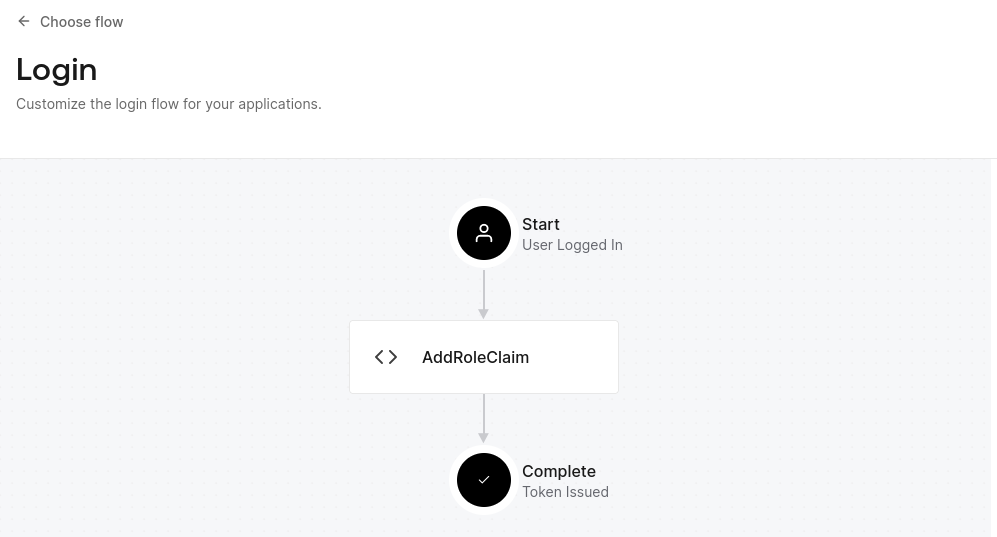Screen dimensions: 997x537
Task: Select the code brackets icon on AddRoleClaim
Action: 386,357
